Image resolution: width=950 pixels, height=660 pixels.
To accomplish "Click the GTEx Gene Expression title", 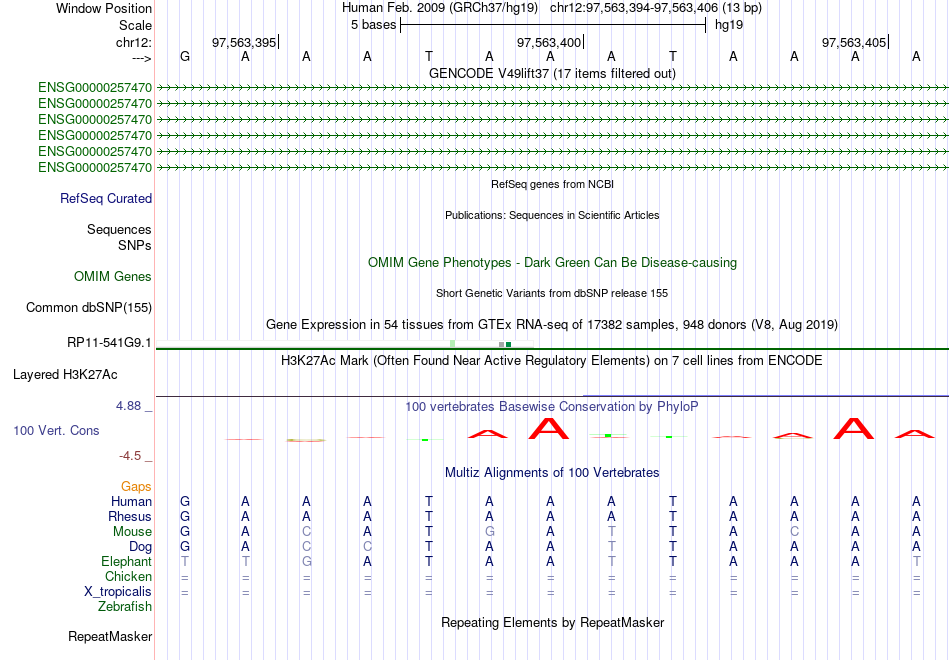I will coord(552,325).
